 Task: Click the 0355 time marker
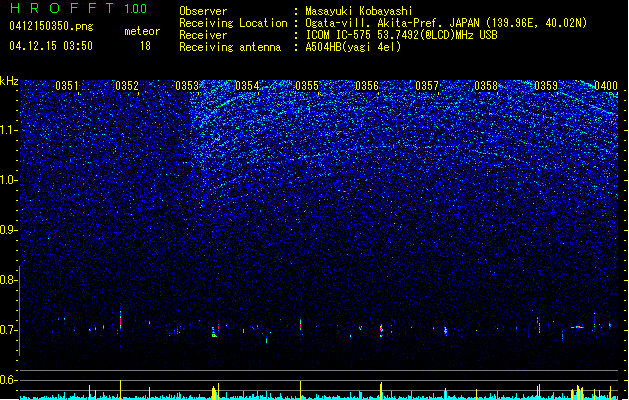[307, 86]
